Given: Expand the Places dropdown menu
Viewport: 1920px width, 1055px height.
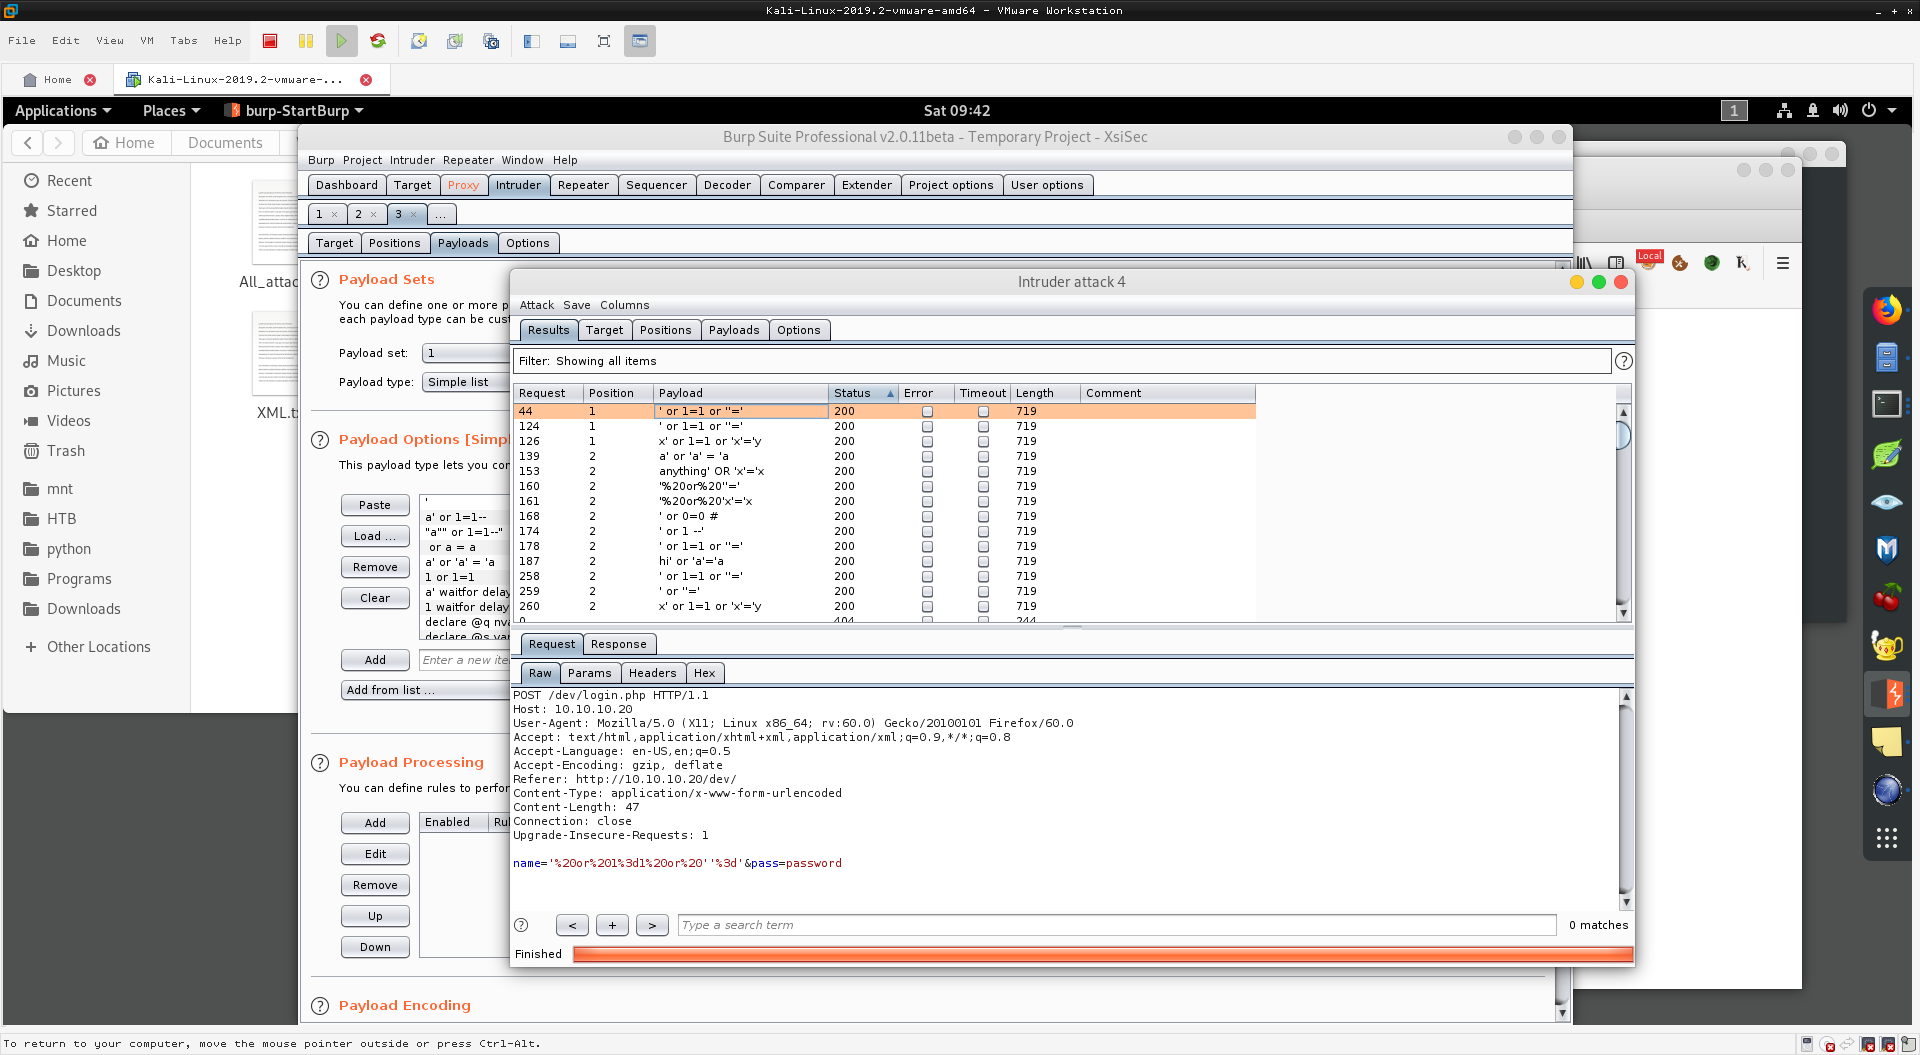Looking at the screenshot, I should (x=171, y=111).
